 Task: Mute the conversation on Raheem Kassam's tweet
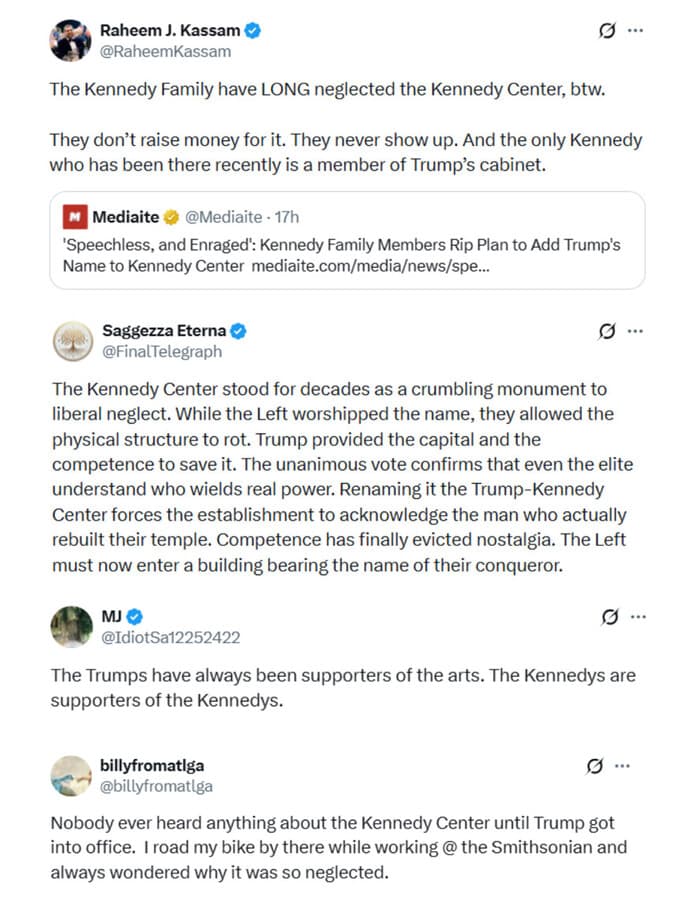coord(609,30)
